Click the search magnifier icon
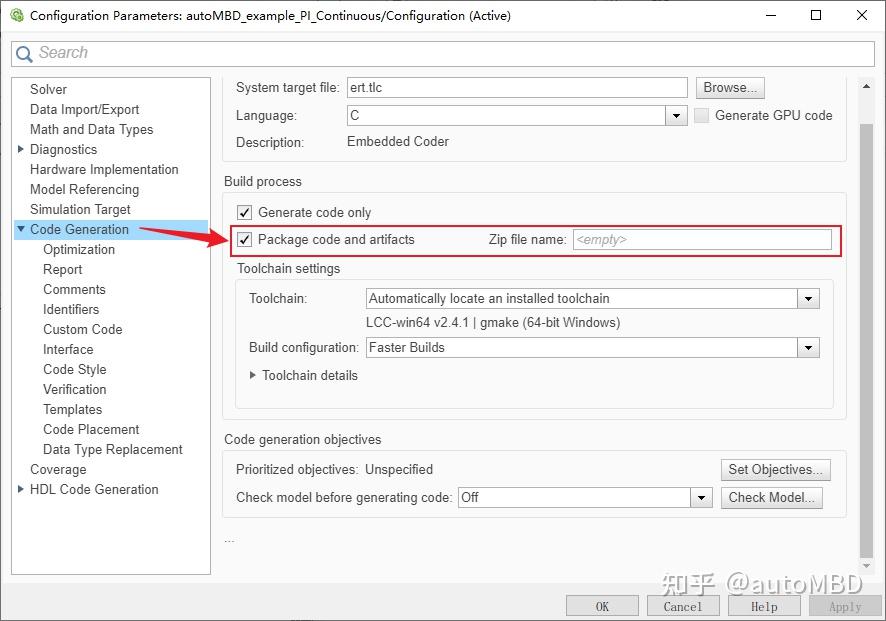Viewport: 886px width, 621px height. coord(24,54)
